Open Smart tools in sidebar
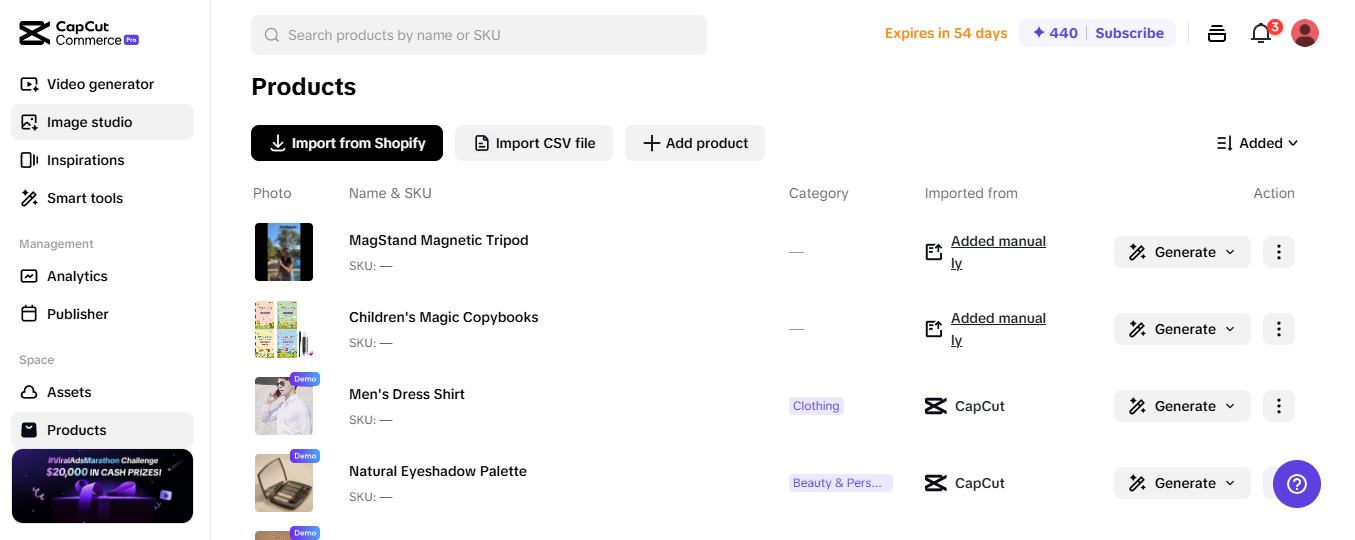 (x=85, y=198)
